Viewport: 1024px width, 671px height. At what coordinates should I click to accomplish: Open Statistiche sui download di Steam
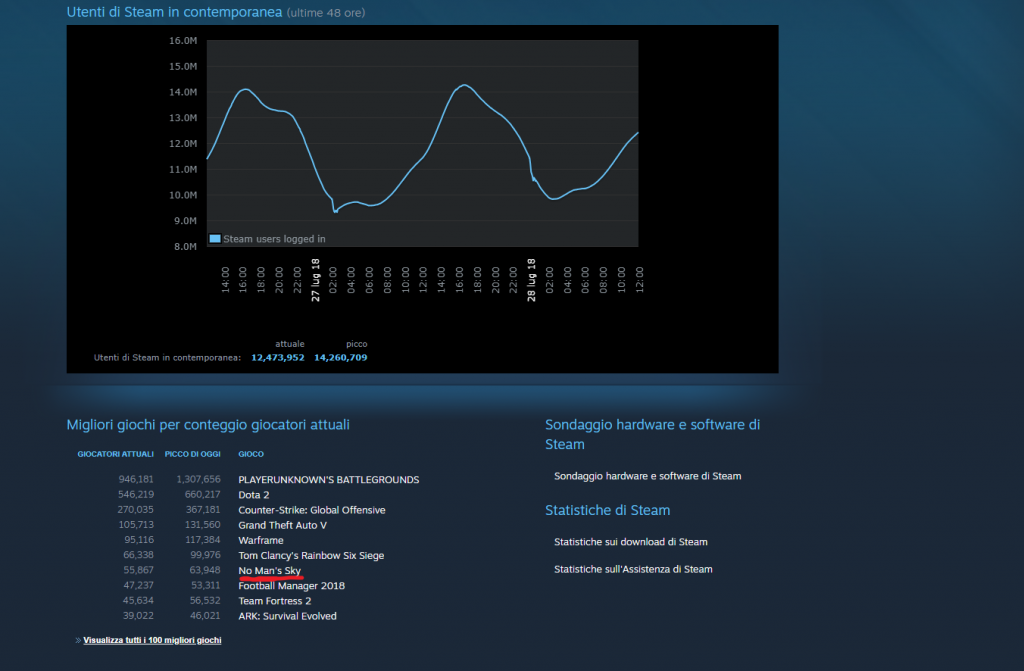coord(630,542)
